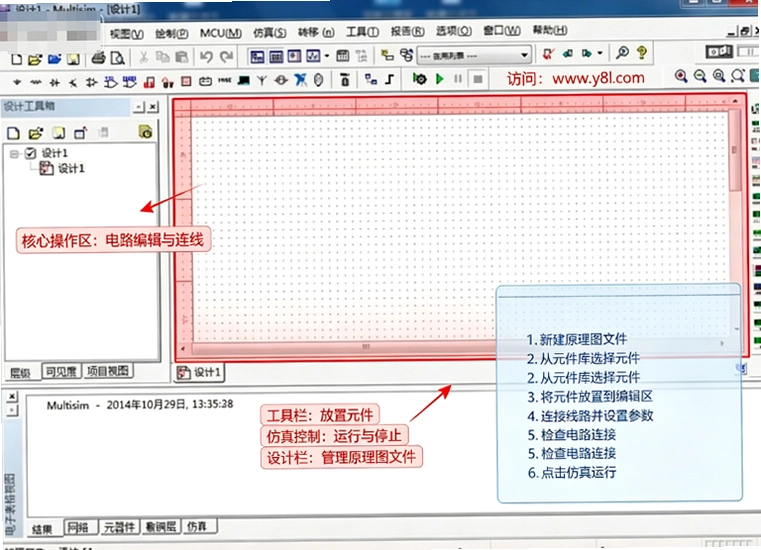Switch to 可见度 tab
This screenshot has width=761, height=550.
click(x=61, y=371)
